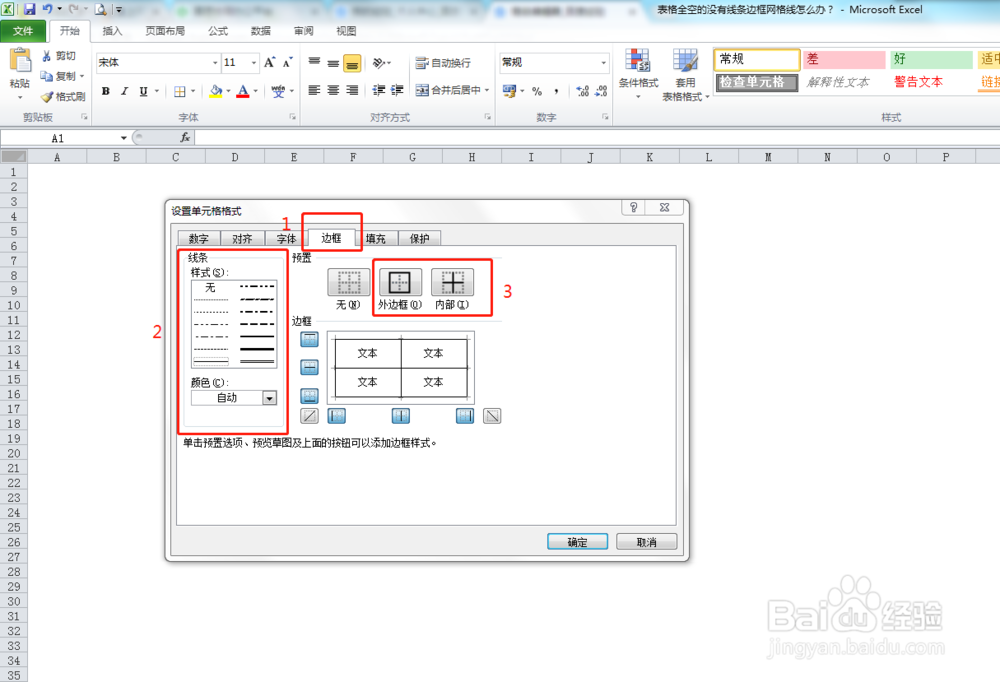This screenshot has width=1000, height=682.
Task: Select the diagonal border button in the dialog
Action: click(x=311, y=415)
